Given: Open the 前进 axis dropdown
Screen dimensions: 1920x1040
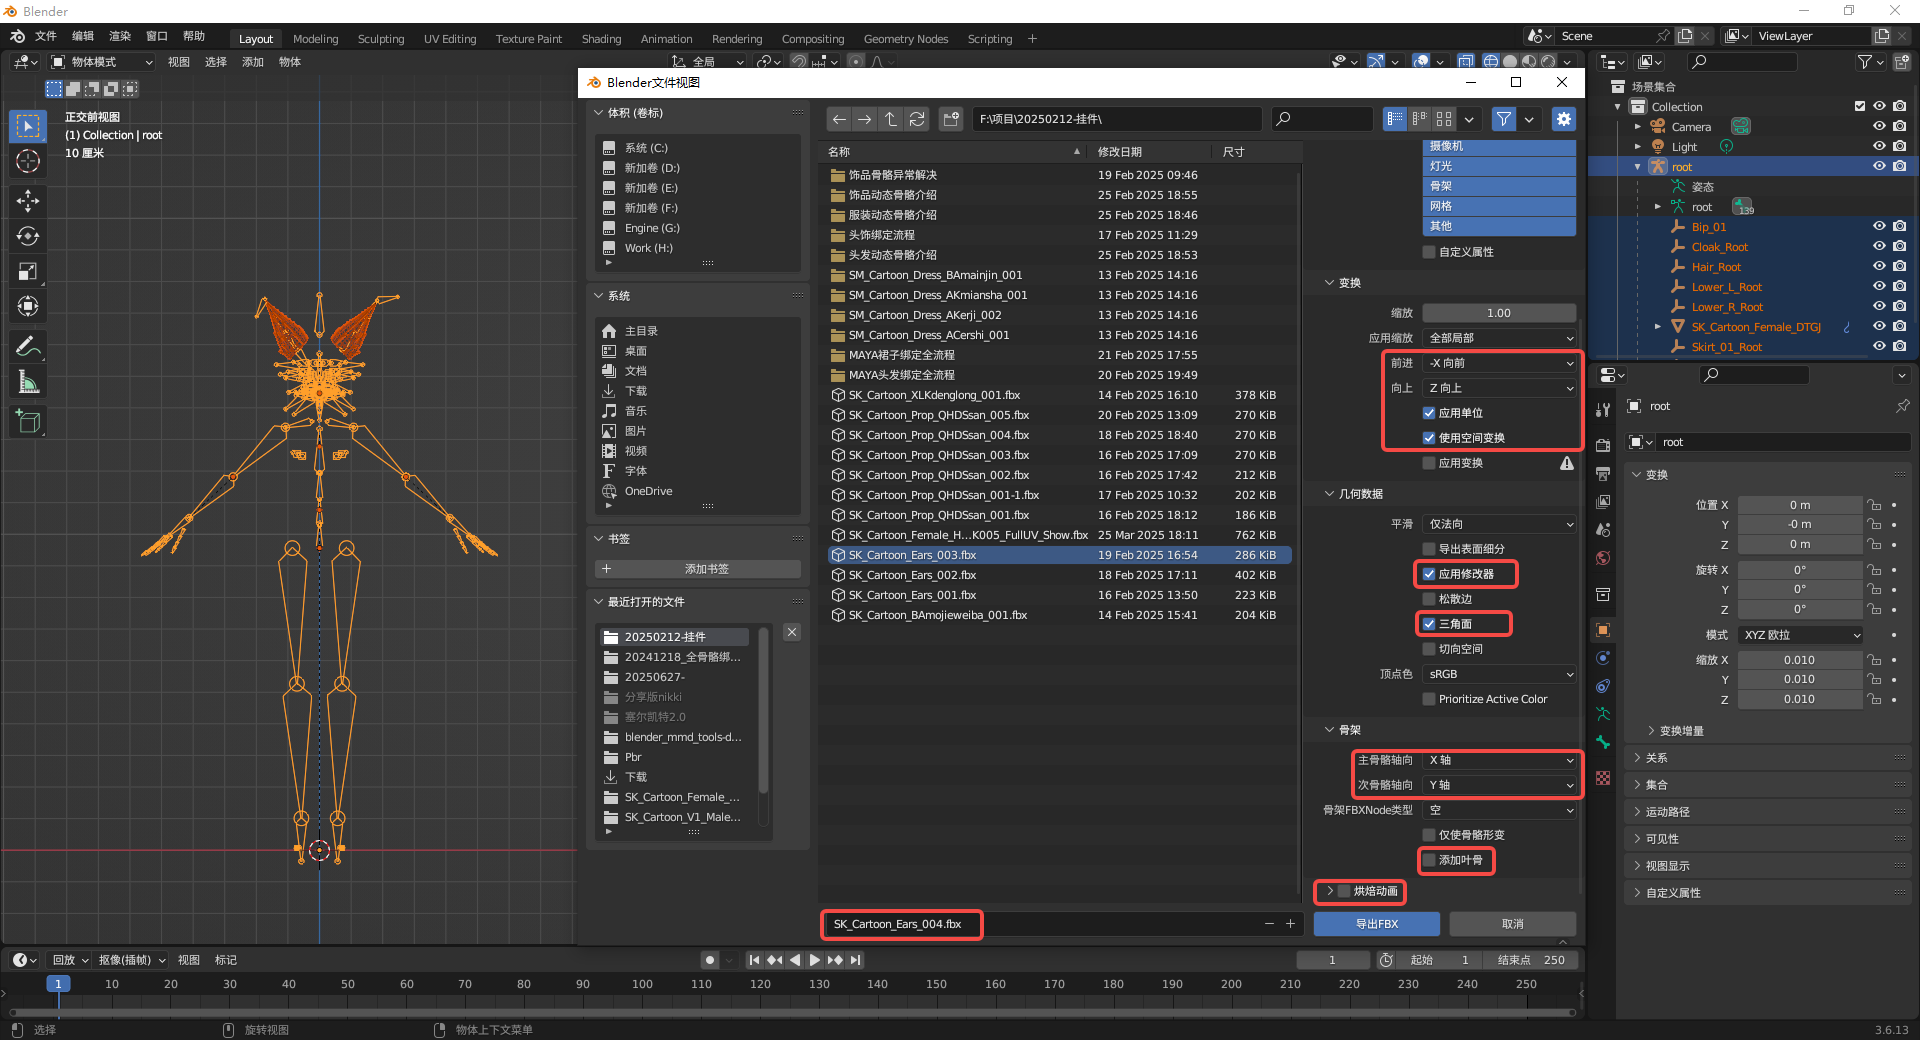Looking at the screenshot, I should [1499, 363].
